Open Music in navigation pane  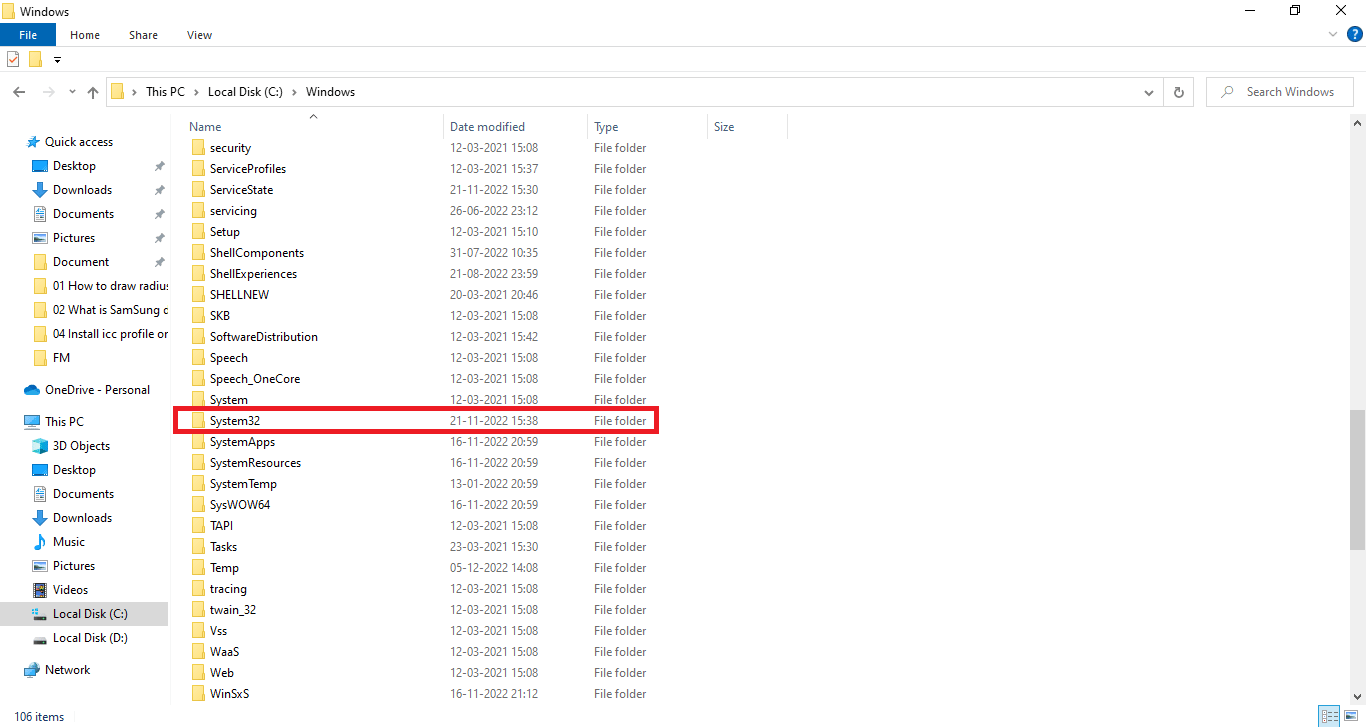[68, 542]
